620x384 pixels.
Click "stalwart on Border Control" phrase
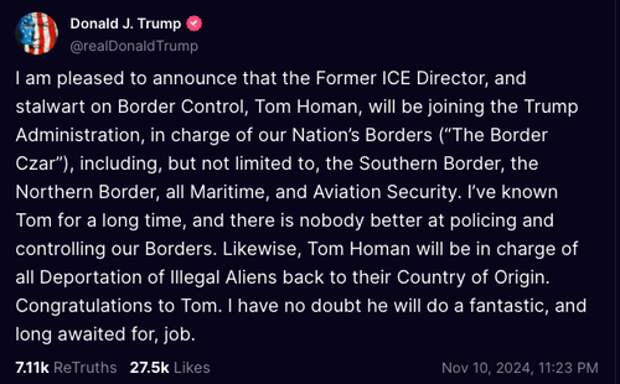point(130,107)
